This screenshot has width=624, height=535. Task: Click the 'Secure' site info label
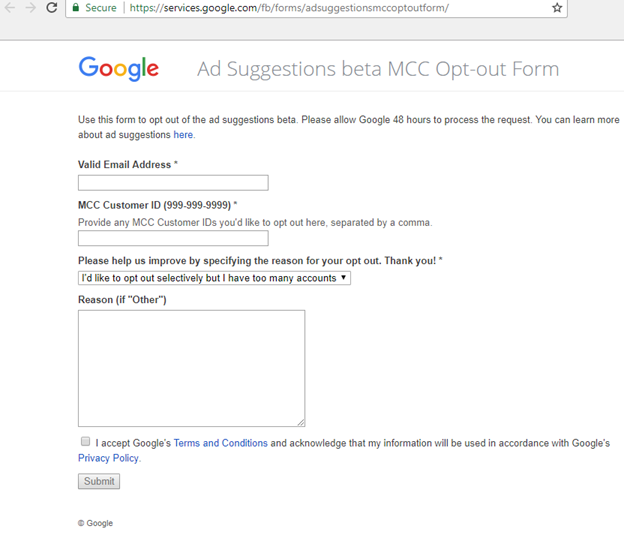(100, 8)
